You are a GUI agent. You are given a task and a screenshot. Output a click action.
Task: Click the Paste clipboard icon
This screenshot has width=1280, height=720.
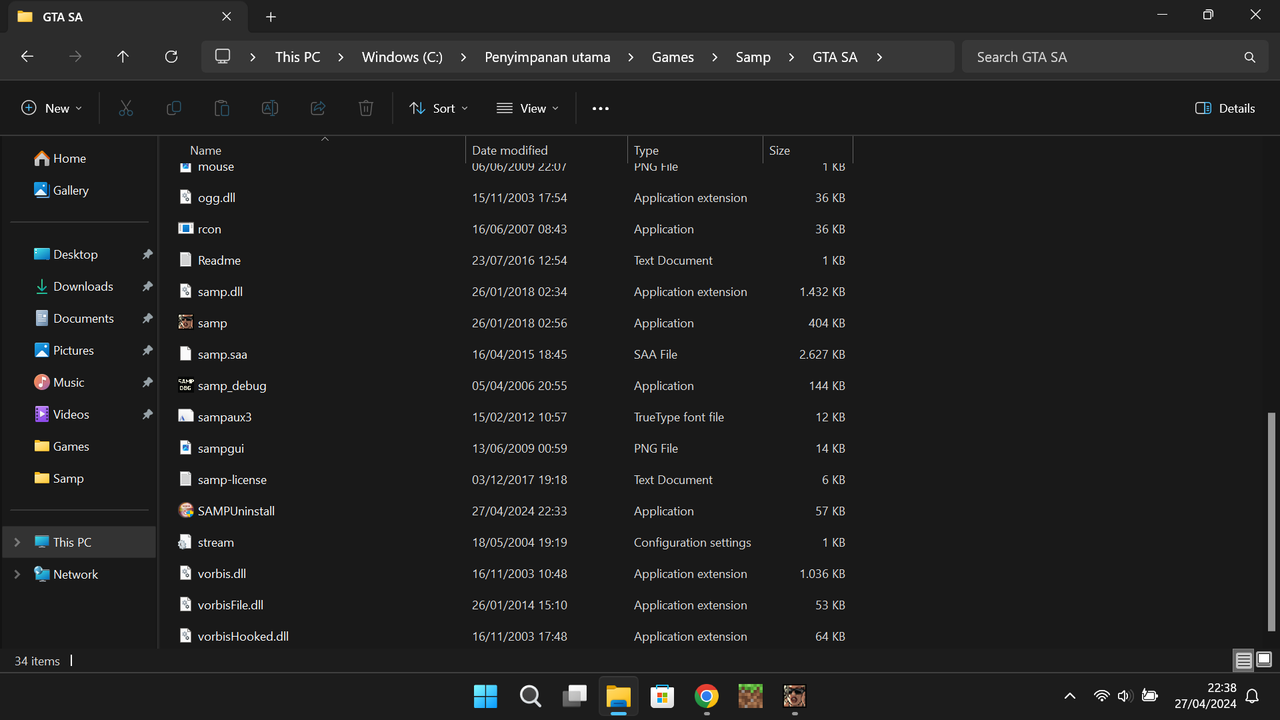pyautogui.click(x=222, y=108)
